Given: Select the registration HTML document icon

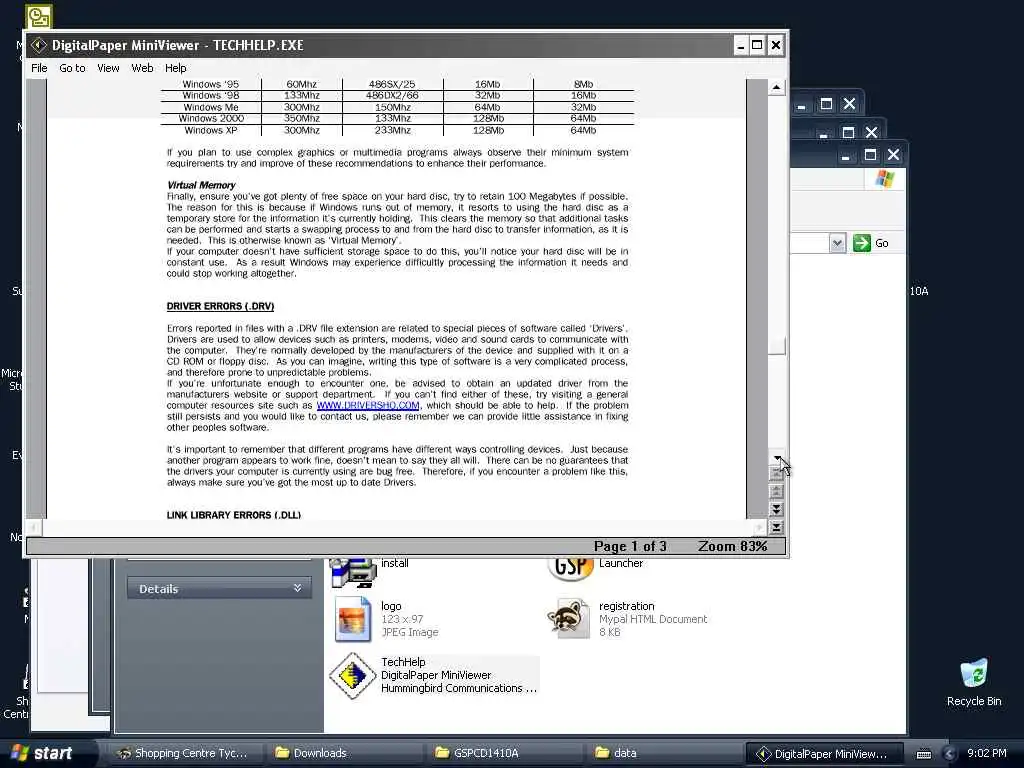Looking at the screenshot, I should (568, 618).
